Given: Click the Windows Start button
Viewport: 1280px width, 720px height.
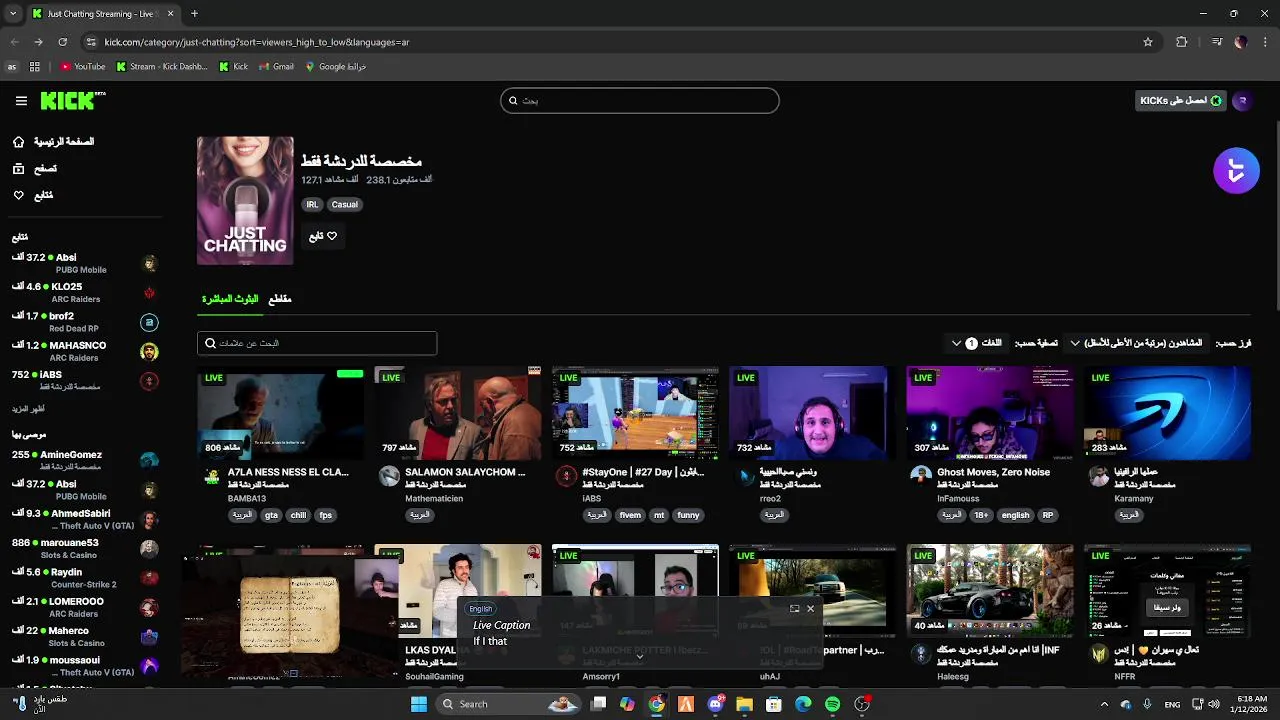Looking at the screenshot, I should pos(419,704).
